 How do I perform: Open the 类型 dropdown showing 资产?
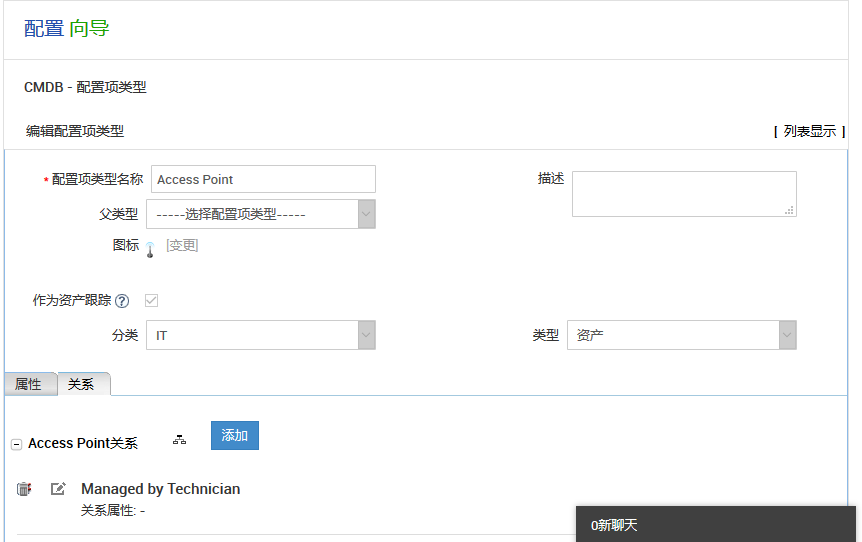tap(681, 336)
